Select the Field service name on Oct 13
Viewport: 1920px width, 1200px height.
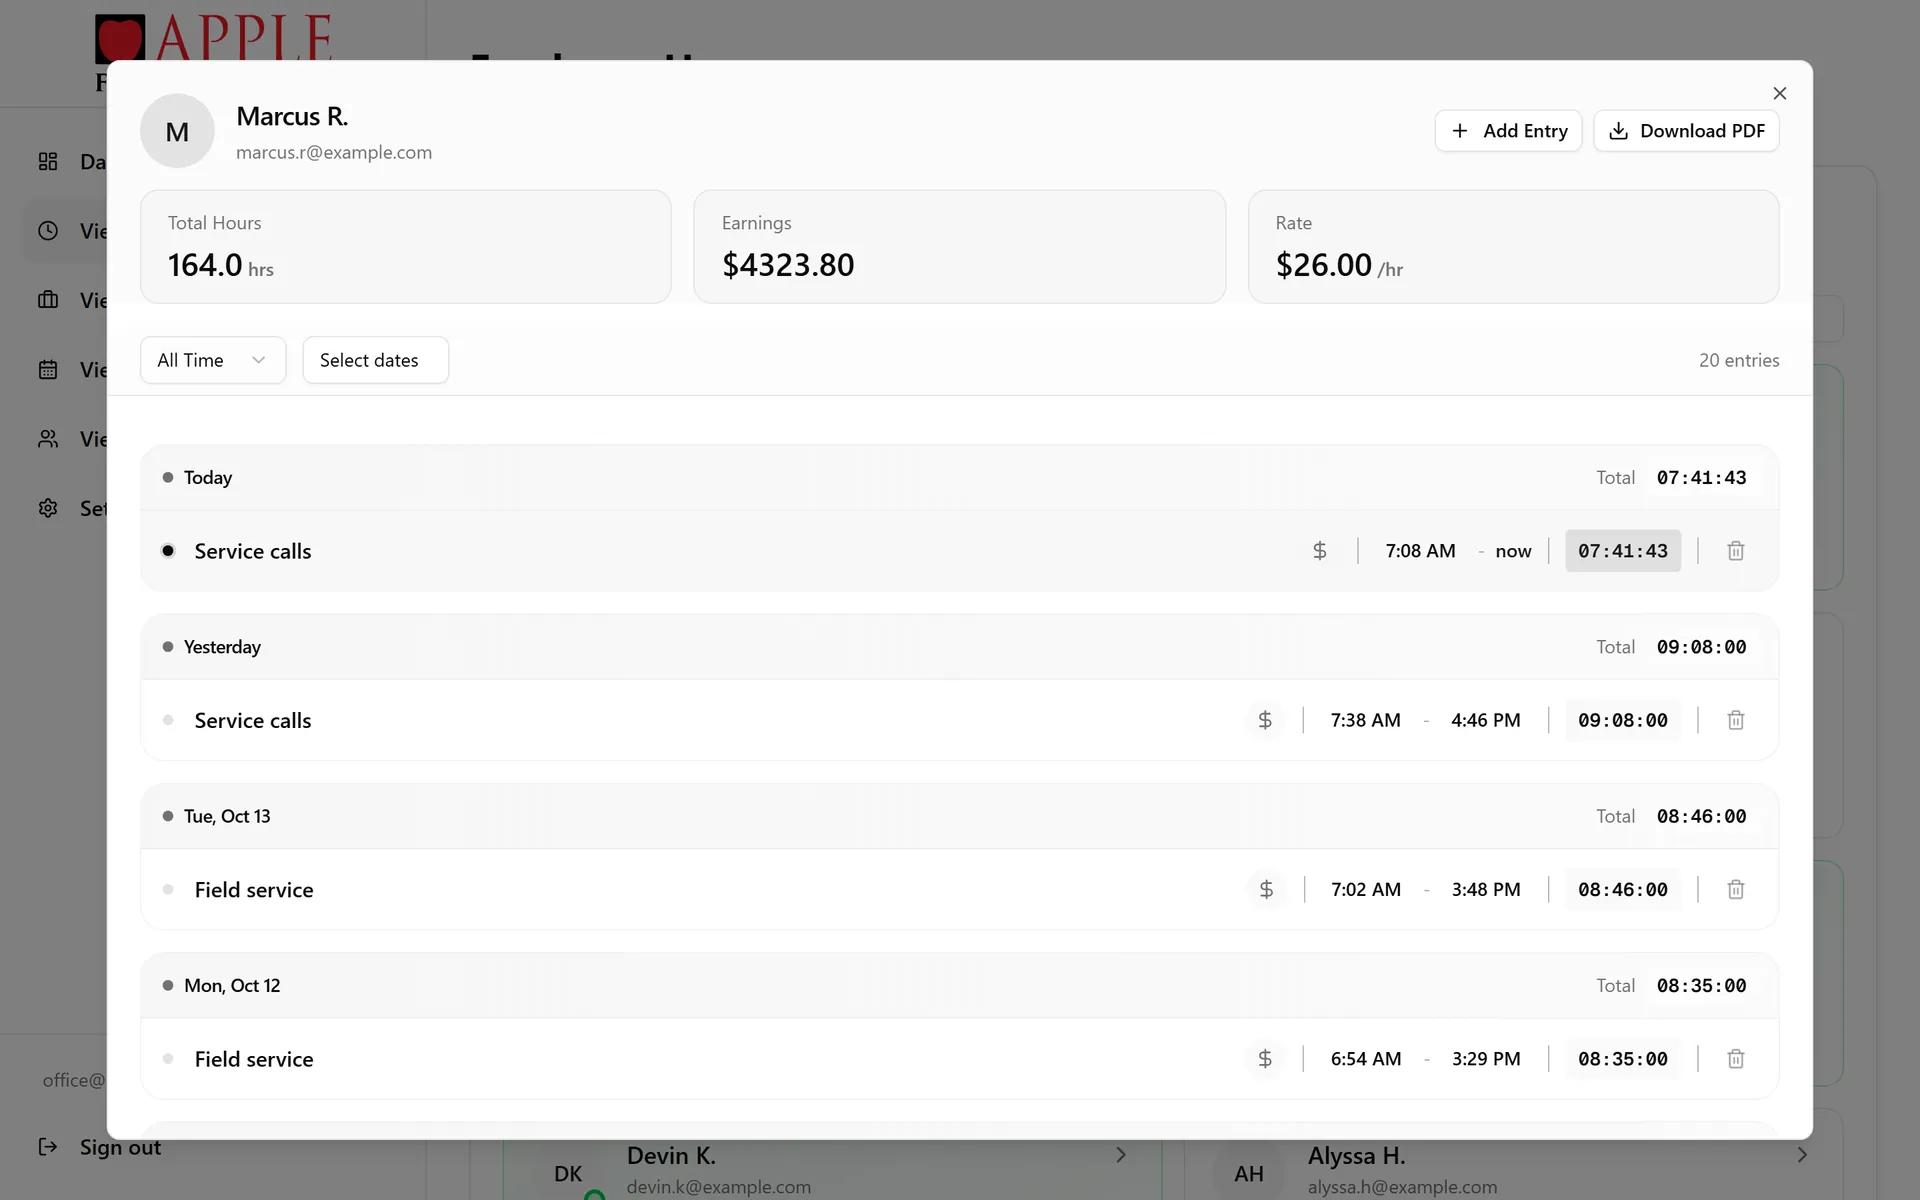pos(254,889)
